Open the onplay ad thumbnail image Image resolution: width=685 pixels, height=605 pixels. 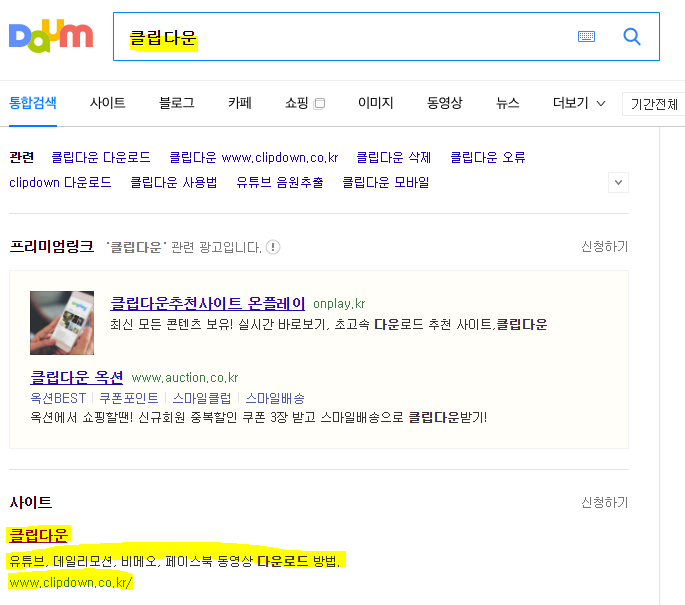[x=62, y=323]
